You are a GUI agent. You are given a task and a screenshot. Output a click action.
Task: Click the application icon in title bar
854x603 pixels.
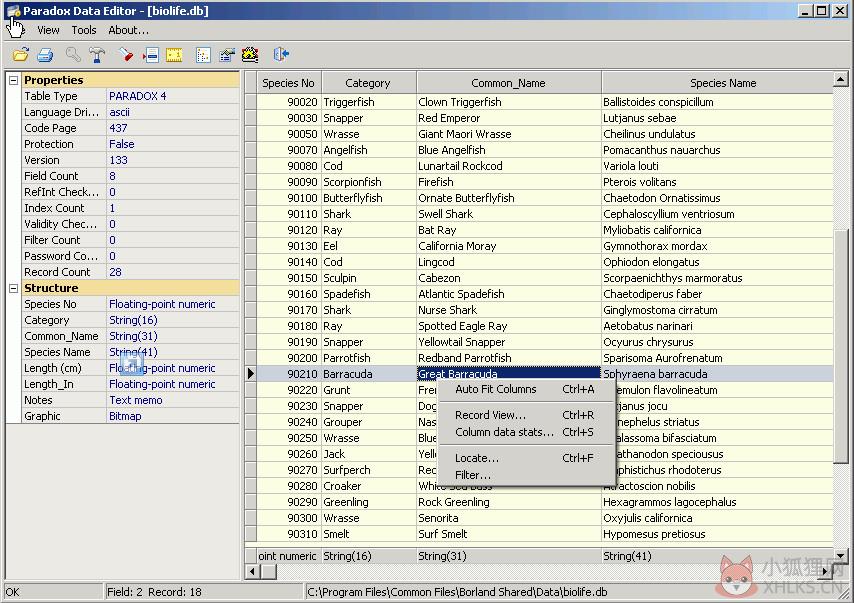point(13,11)
